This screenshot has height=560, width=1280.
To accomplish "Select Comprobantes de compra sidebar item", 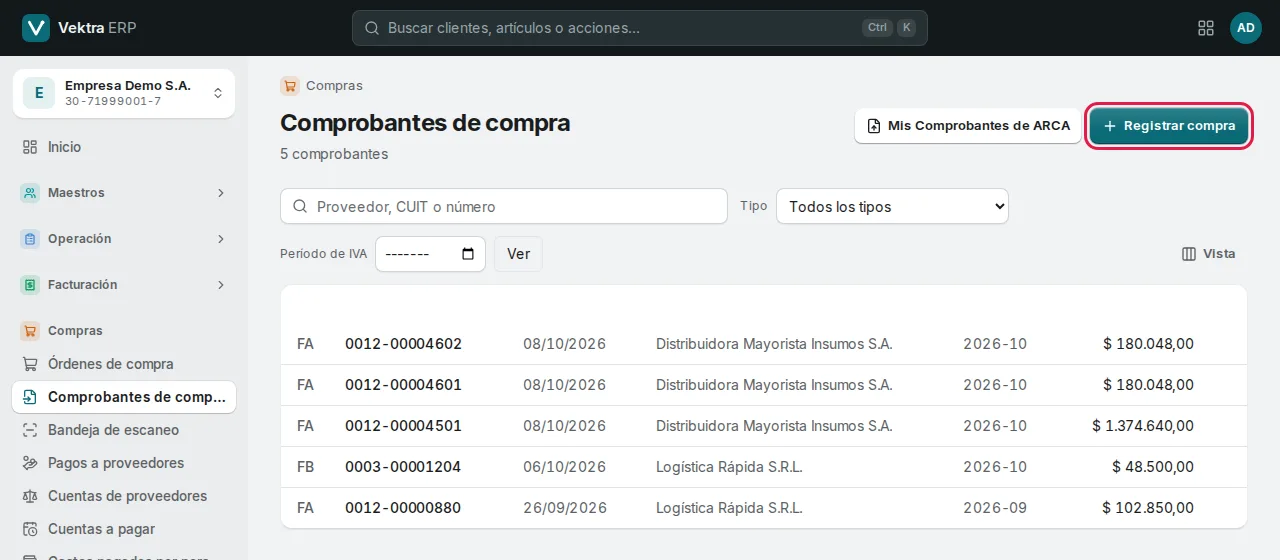I will [x=124, y=397].
